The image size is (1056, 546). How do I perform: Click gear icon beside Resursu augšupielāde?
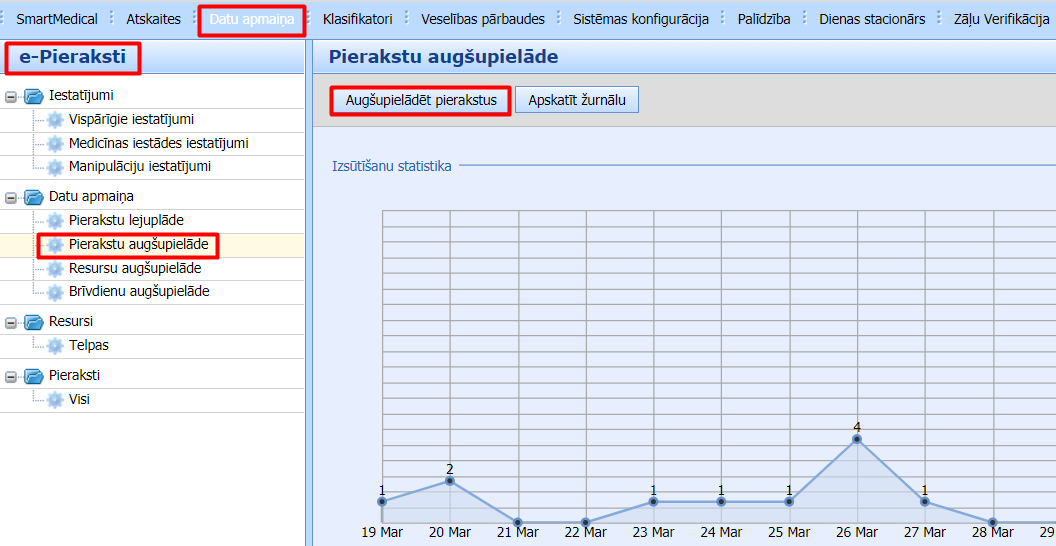coord(55,269)
